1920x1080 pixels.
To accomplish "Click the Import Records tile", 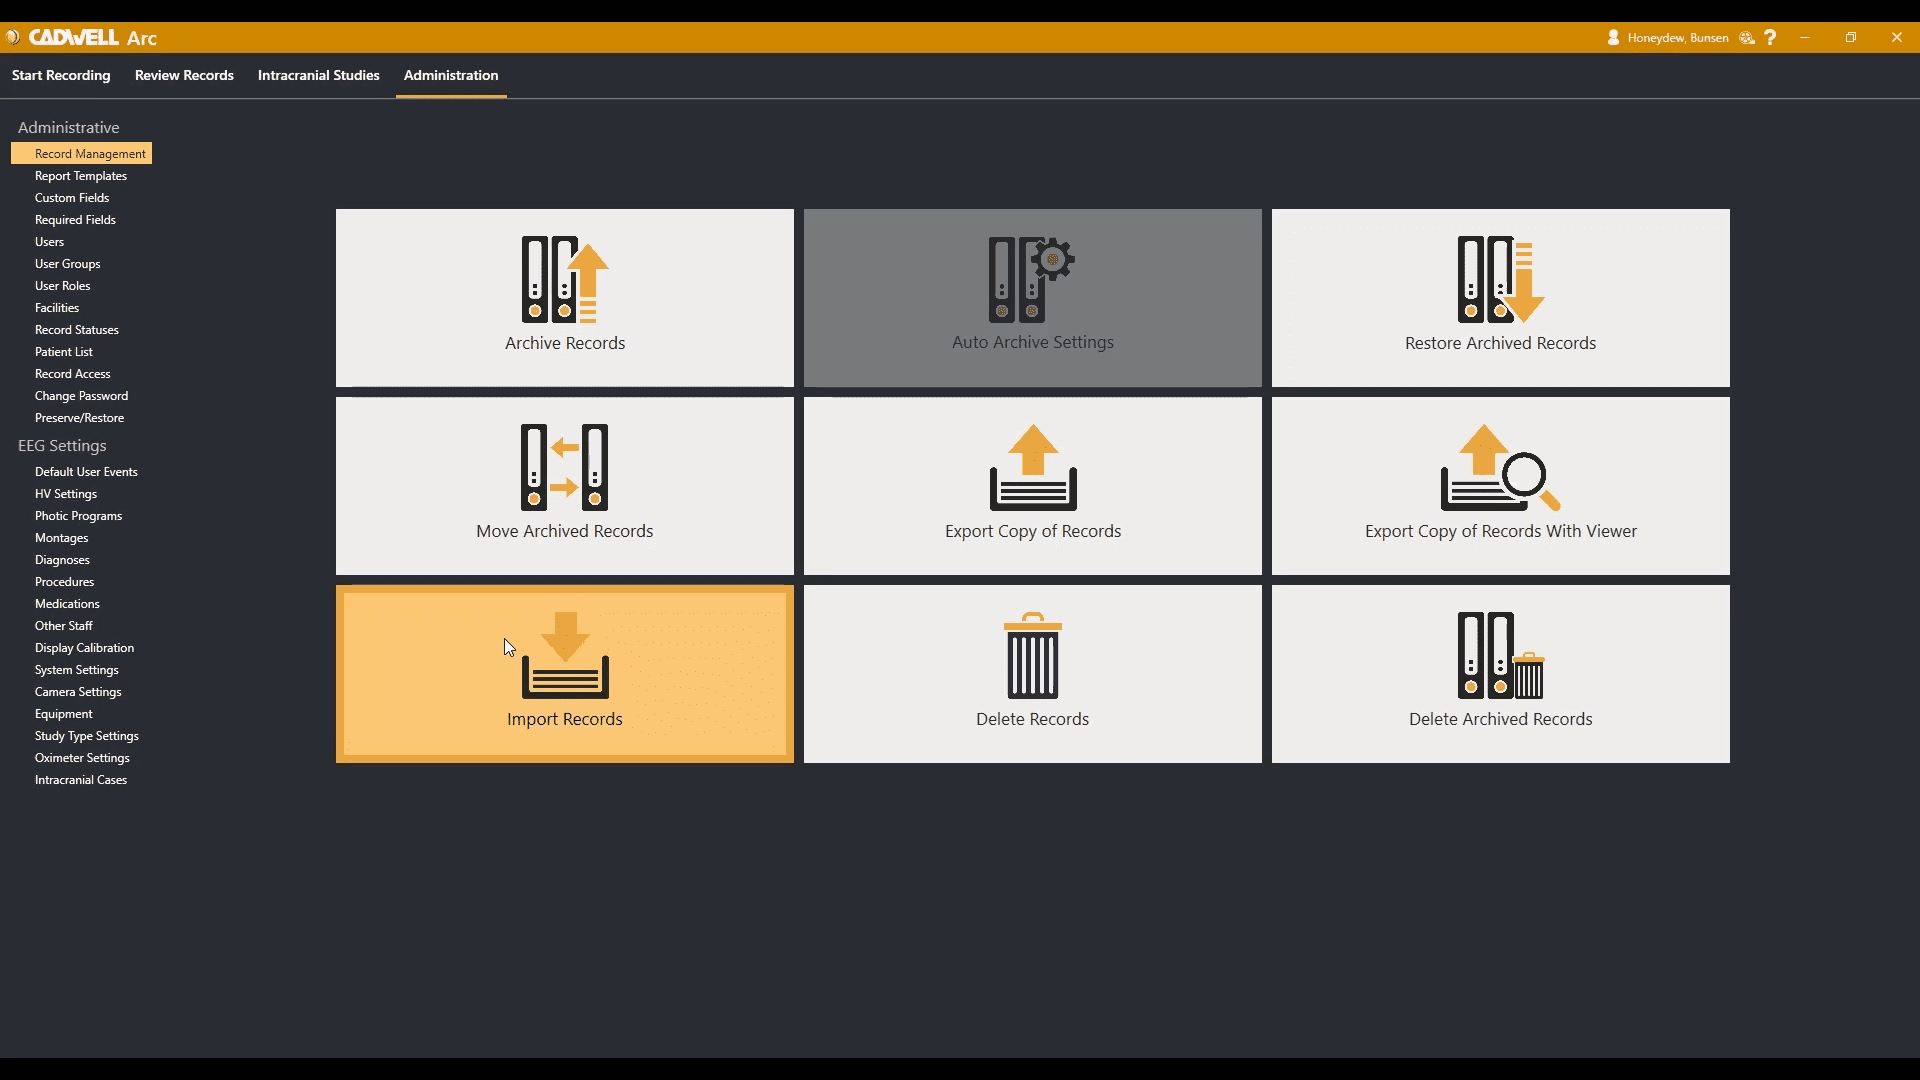I will pyautogui.click(x=564, y=673).
